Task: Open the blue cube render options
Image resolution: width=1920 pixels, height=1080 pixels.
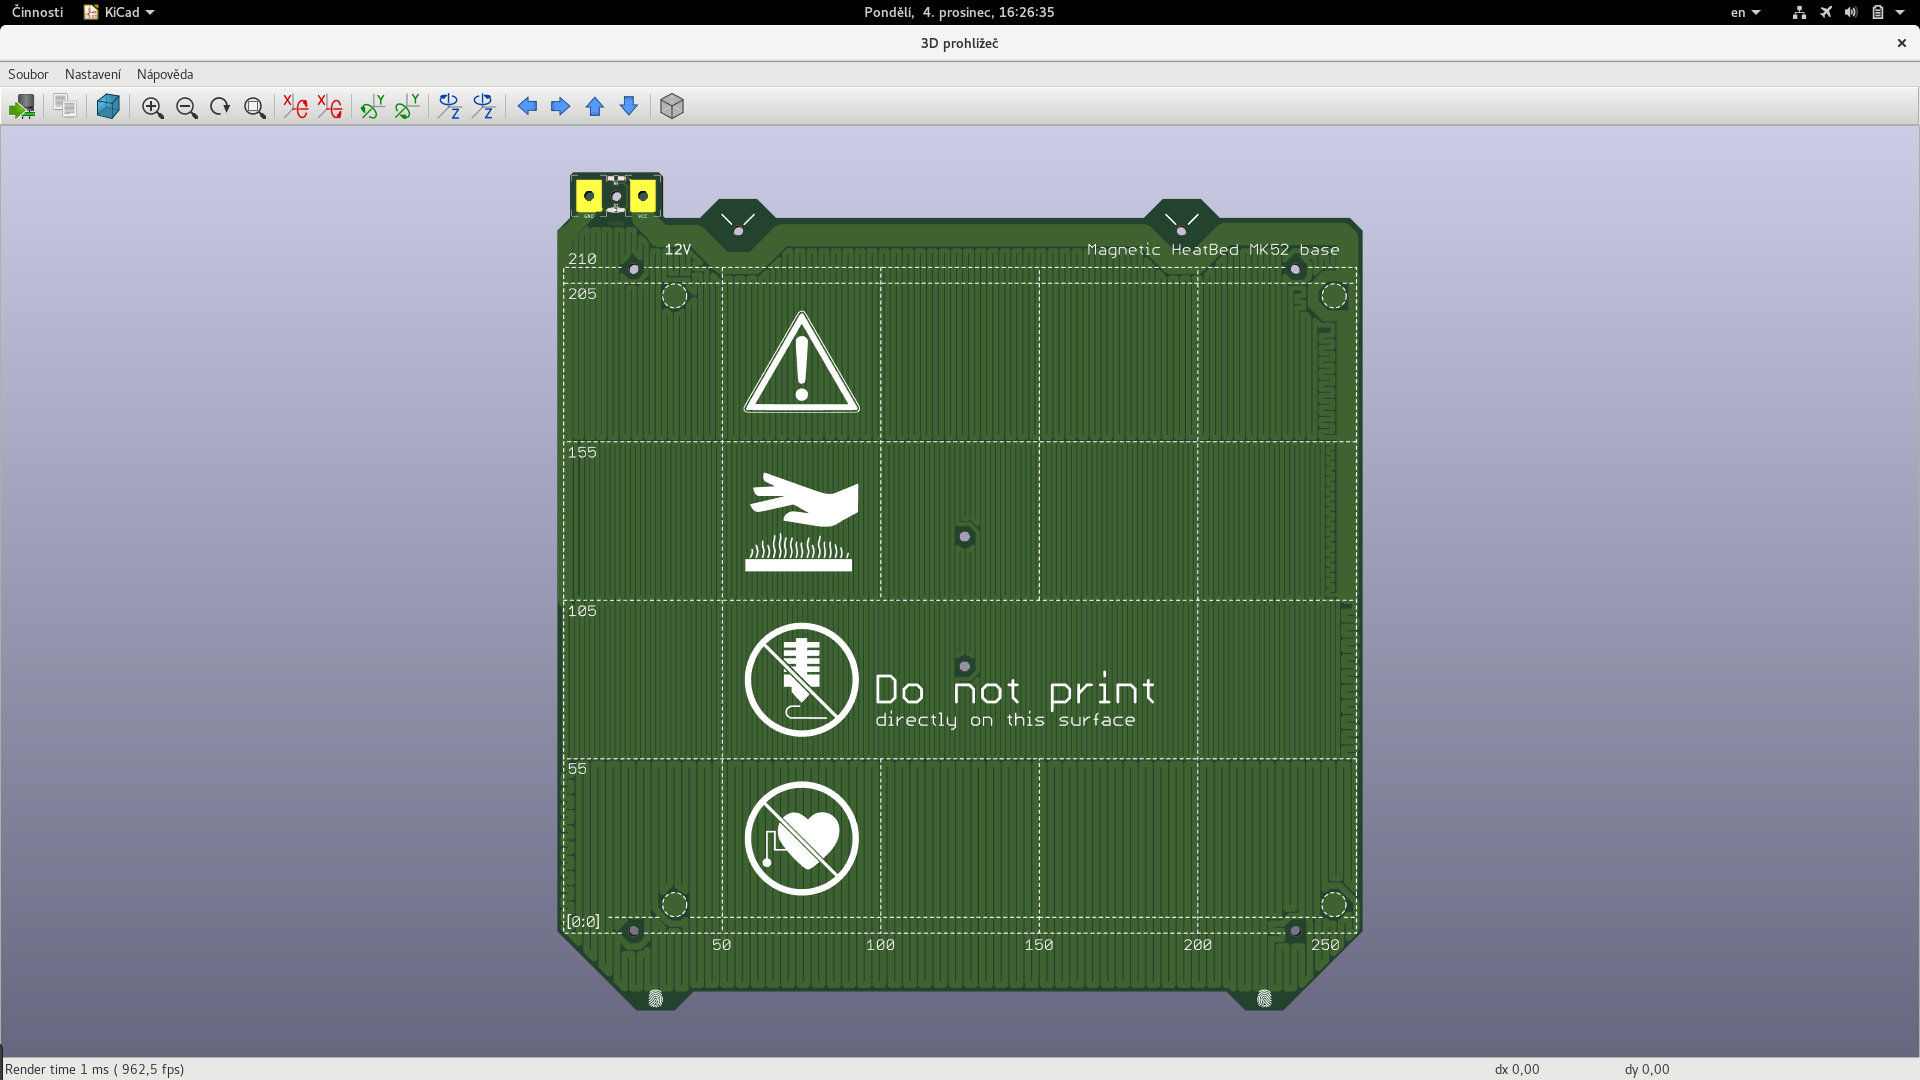Action: click(108, 107)
